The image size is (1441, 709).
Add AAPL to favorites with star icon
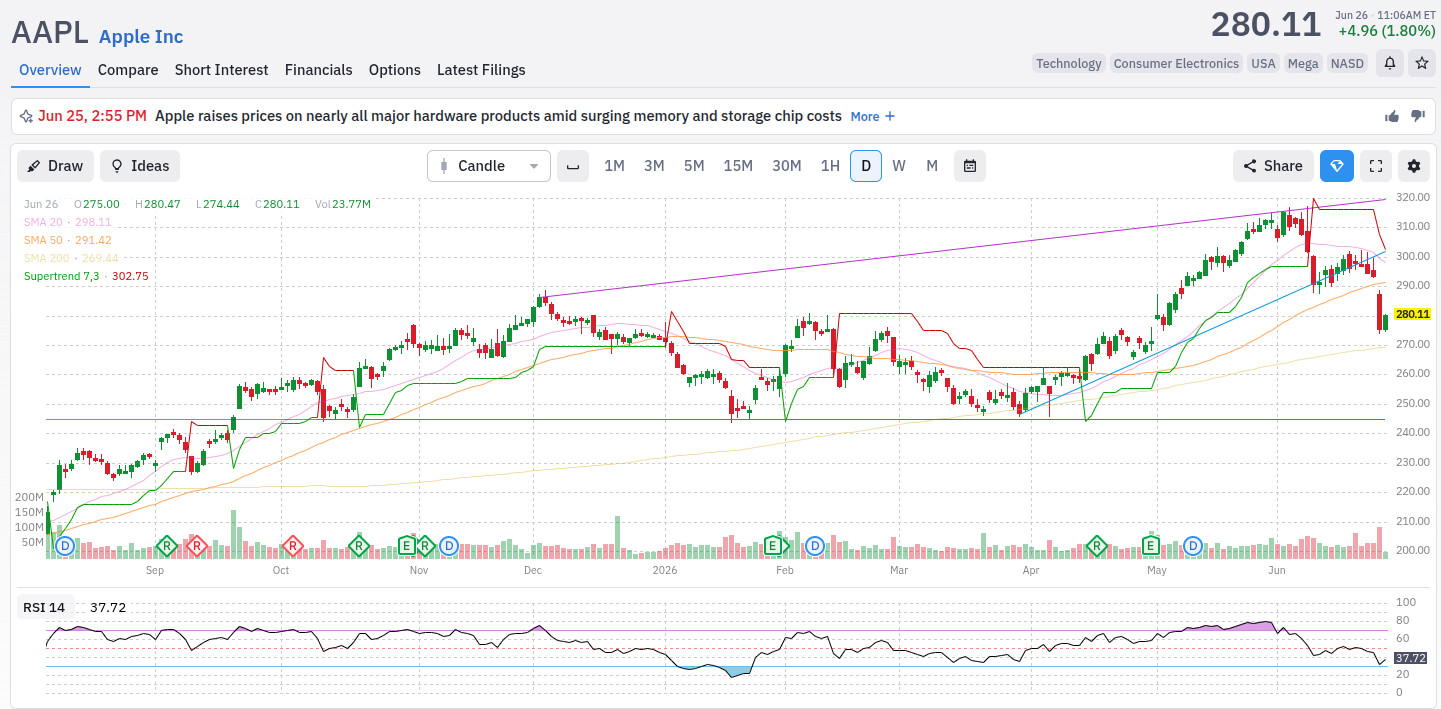1421,63
